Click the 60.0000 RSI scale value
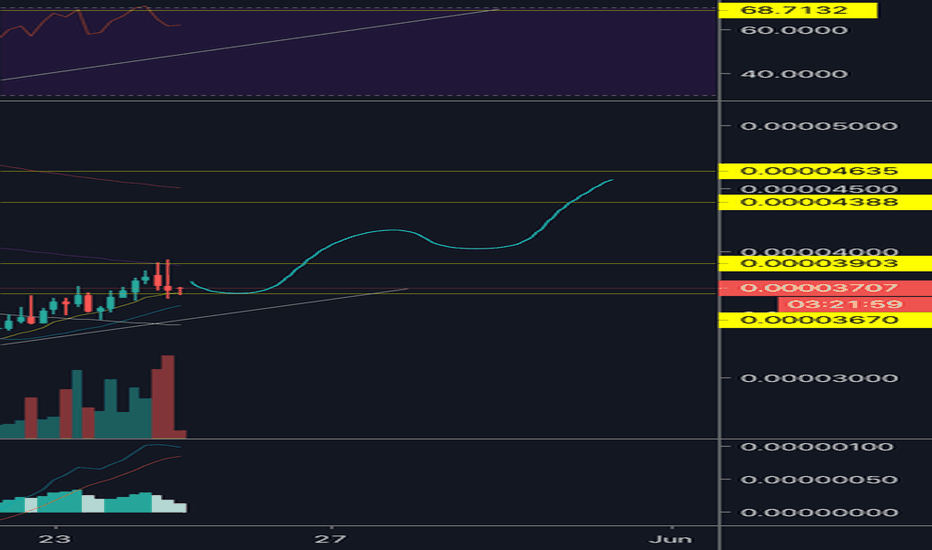Image resolution: width=932 pixels, height=550 pixels. (794, 30)
